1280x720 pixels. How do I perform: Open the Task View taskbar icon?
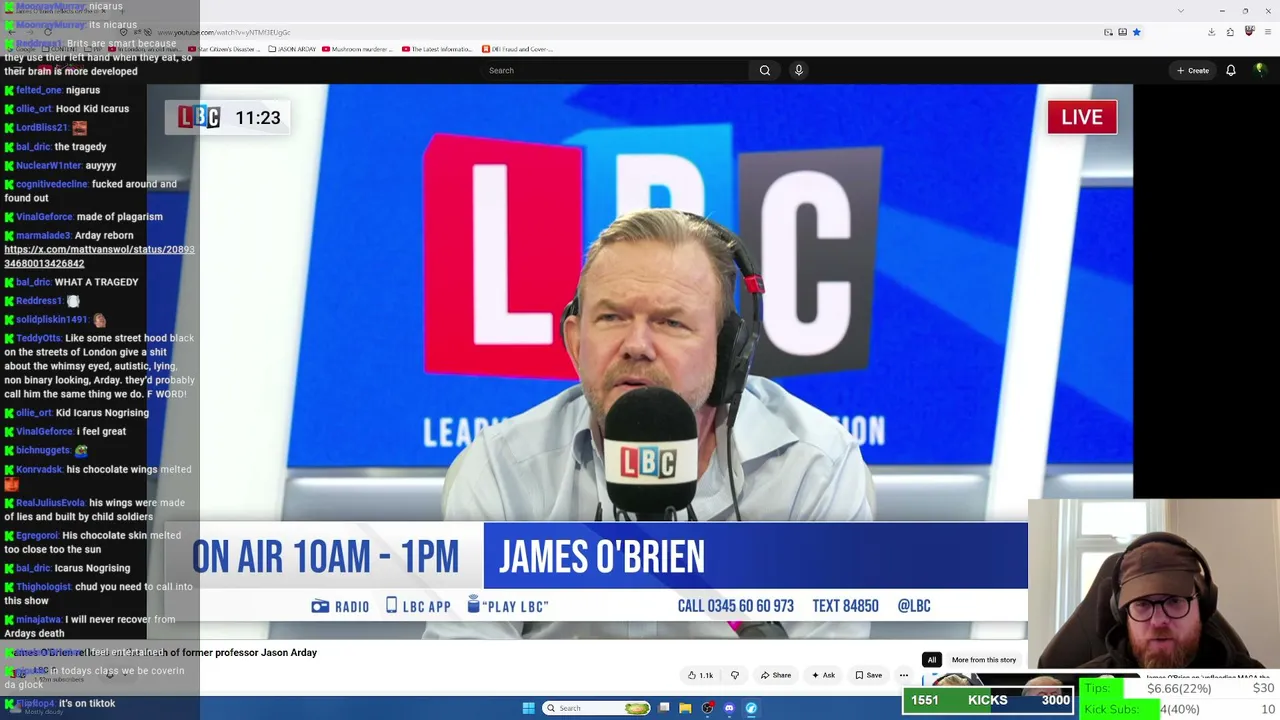664,708
